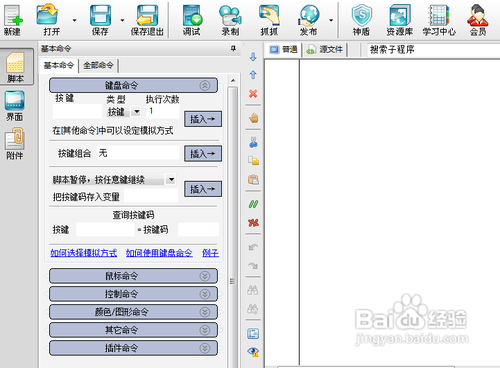The width and height of the screenshot is (500, 368).
Task: Open 例子 examples link
Action: [210, 253]
